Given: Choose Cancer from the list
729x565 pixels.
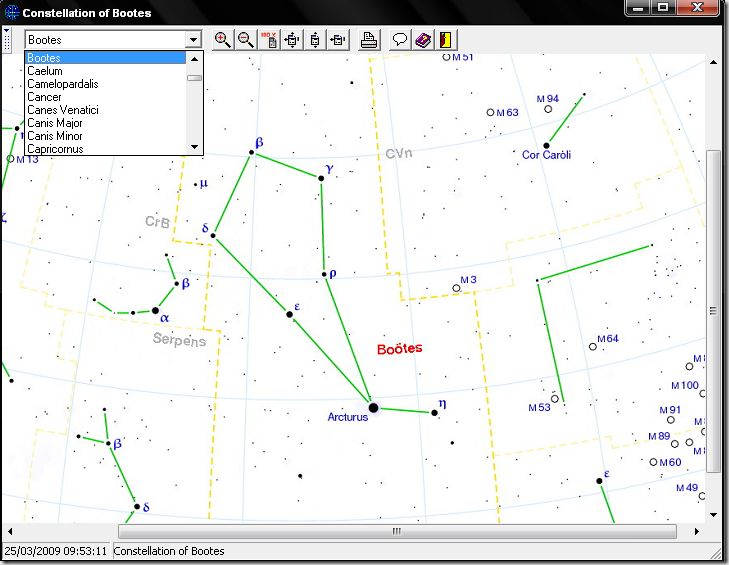Looking at the screenshot, I should (x=106, y=97).
